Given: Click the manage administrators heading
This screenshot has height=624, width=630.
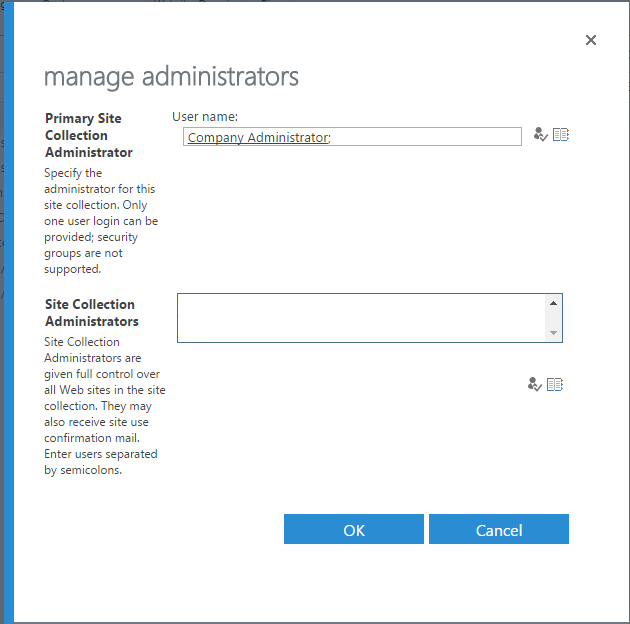Looking at the screenshot, I should (x=171, y=76).
